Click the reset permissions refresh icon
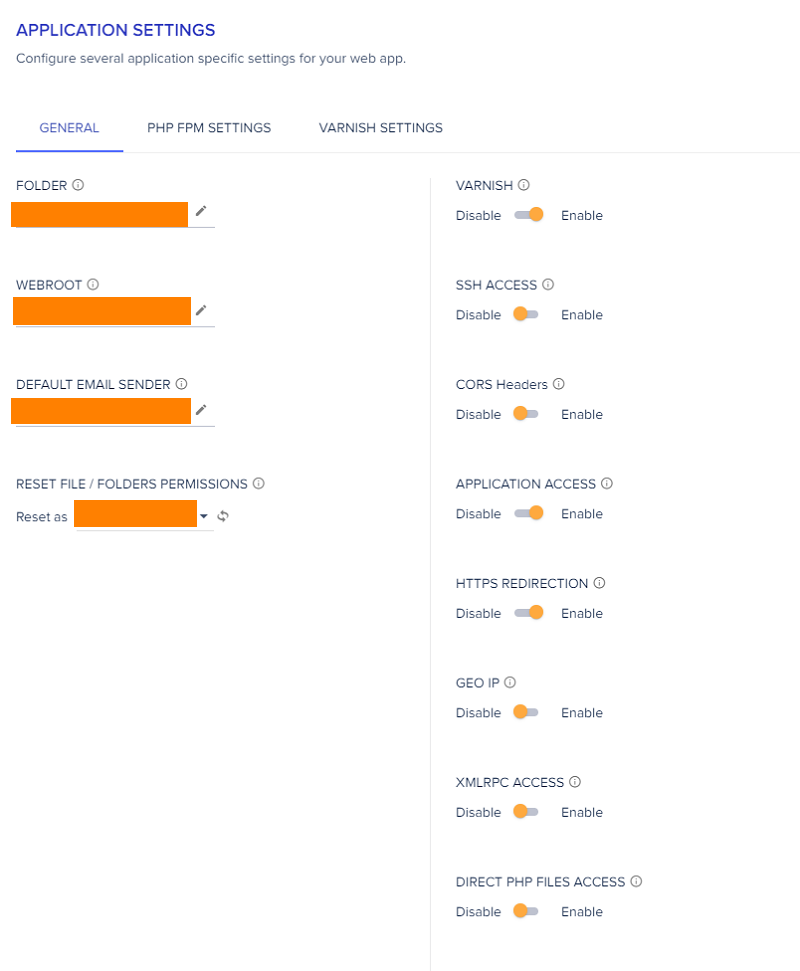 point(223,516)
